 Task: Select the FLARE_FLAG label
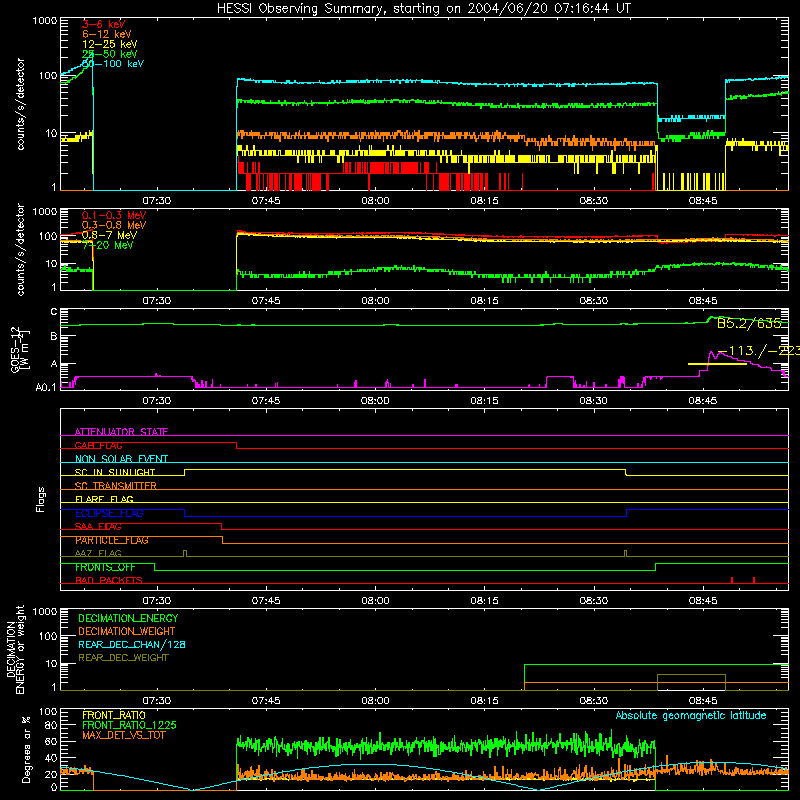[x=104, y=499]
